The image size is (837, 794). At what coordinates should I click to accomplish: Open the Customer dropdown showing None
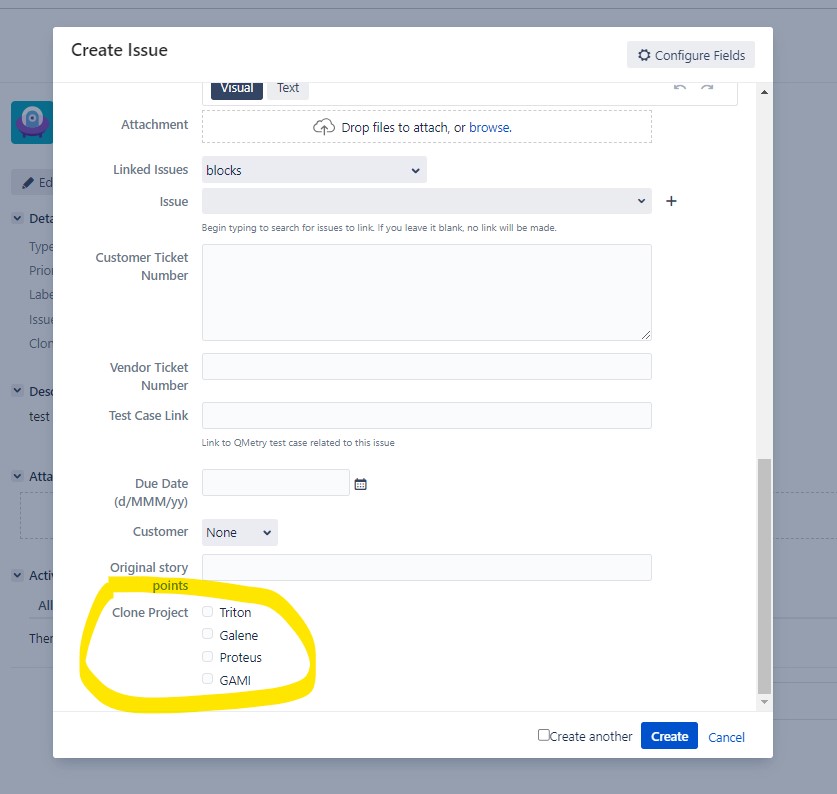coord(239,532)
